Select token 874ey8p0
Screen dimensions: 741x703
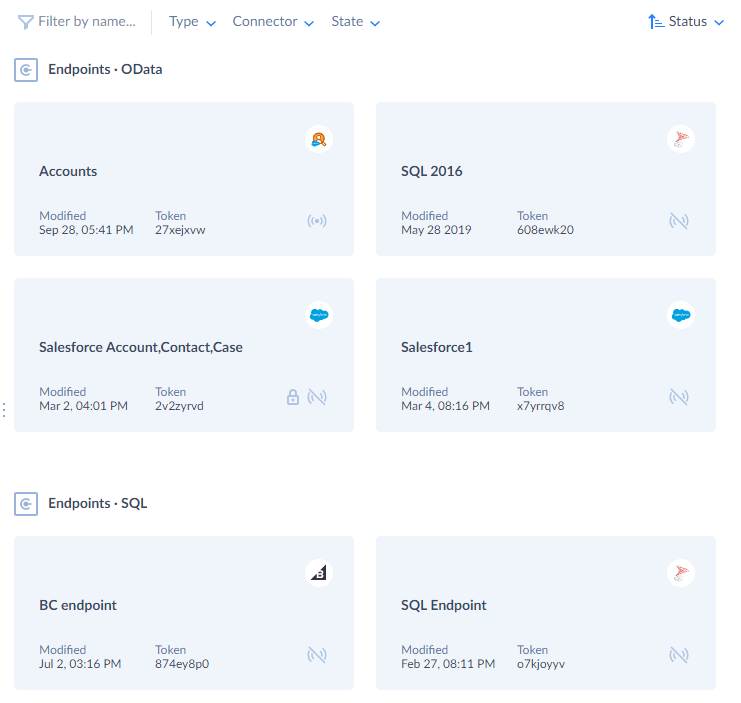tap(182, 664)
